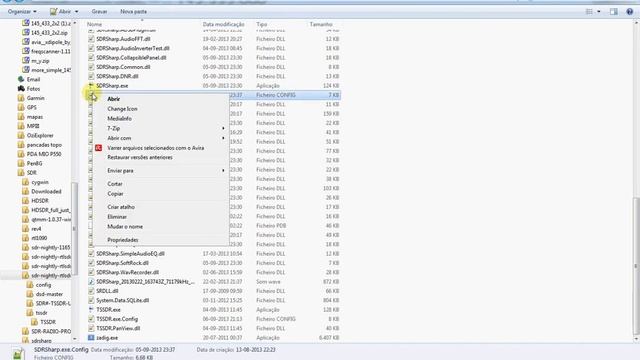Click the TSSDR.exe.Config file icon
This screenshot has height=360, width=640.
pyautogui.click(x=91, y=319)
